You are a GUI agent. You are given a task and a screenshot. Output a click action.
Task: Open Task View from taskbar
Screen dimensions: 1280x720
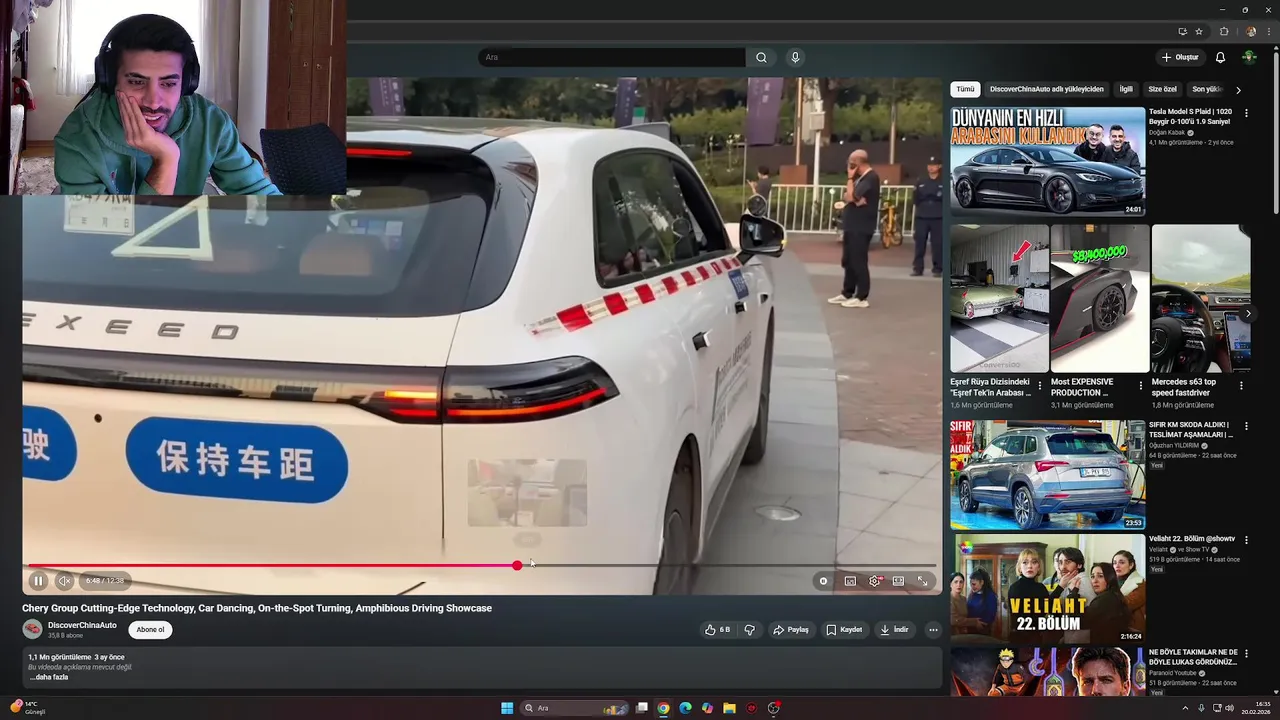coord(642,708)
